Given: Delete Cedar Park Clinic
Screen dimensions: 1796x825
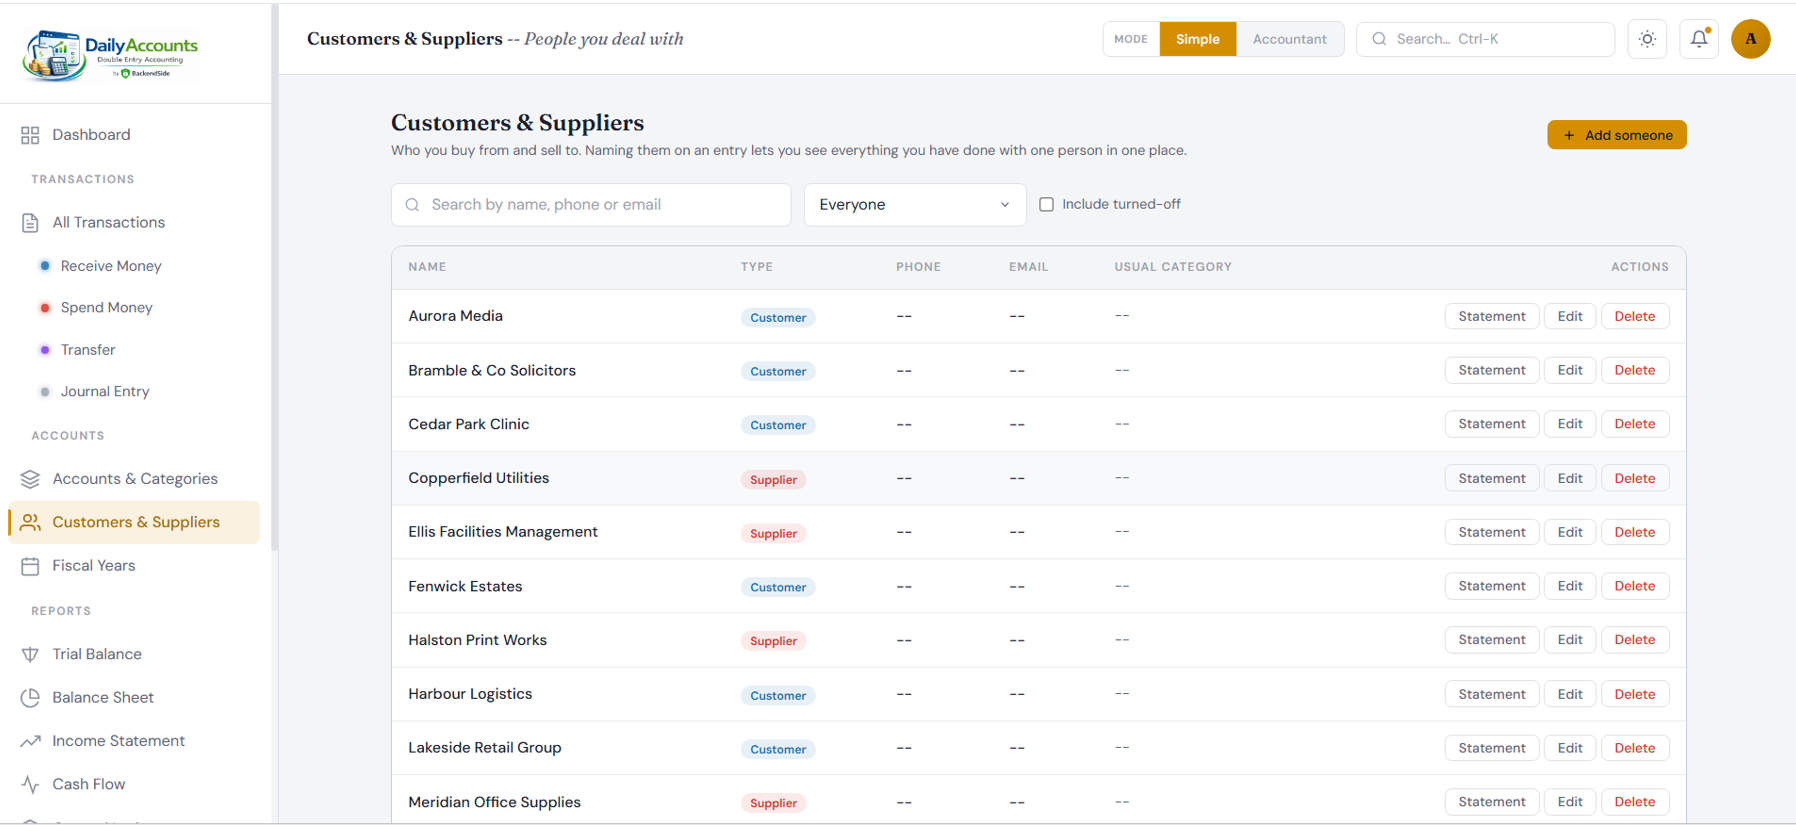Looking at the screenshot, I should click(x=1635, y=424).
